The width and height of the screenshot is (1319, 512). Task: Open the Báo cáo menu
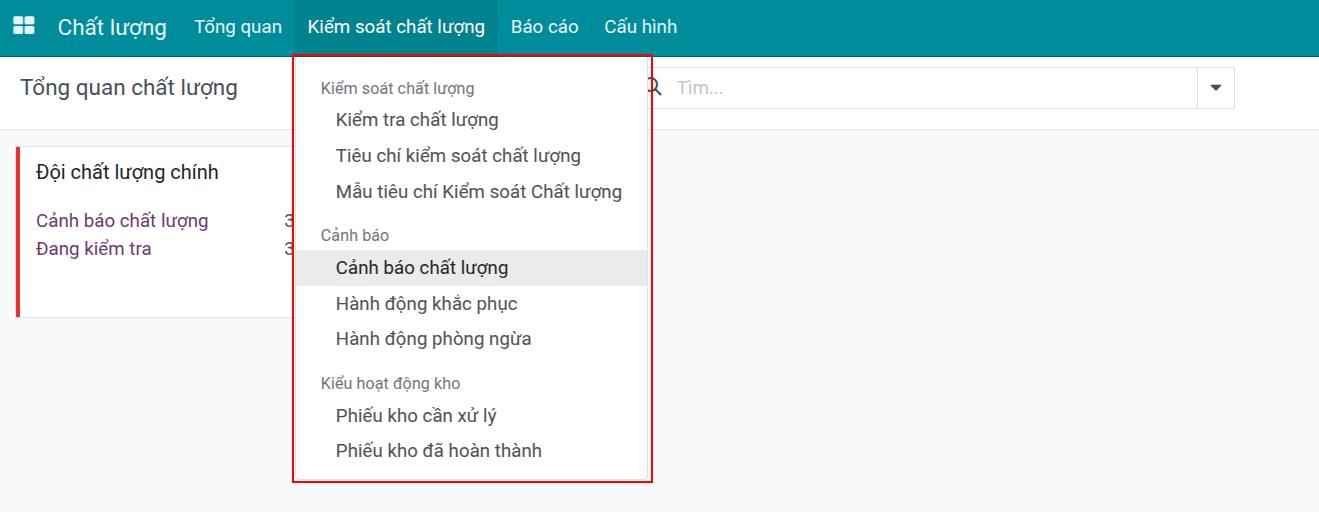pyautogui.click(x=545, y=27)
